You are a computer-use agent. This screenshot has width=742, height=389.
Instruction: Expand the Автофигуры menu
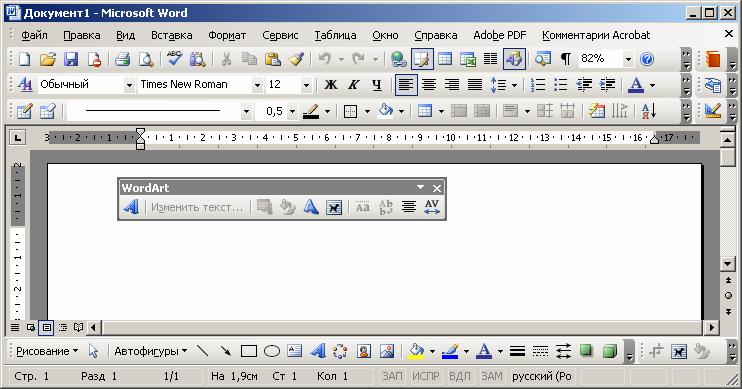[x=150, y=351]
